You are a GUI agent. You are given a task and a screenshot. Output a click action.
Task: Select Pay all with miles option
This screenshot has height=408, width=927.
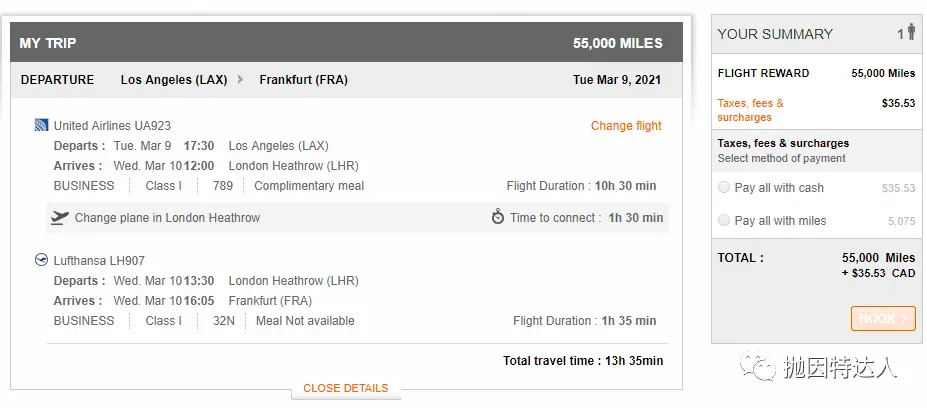coord(724,221)
